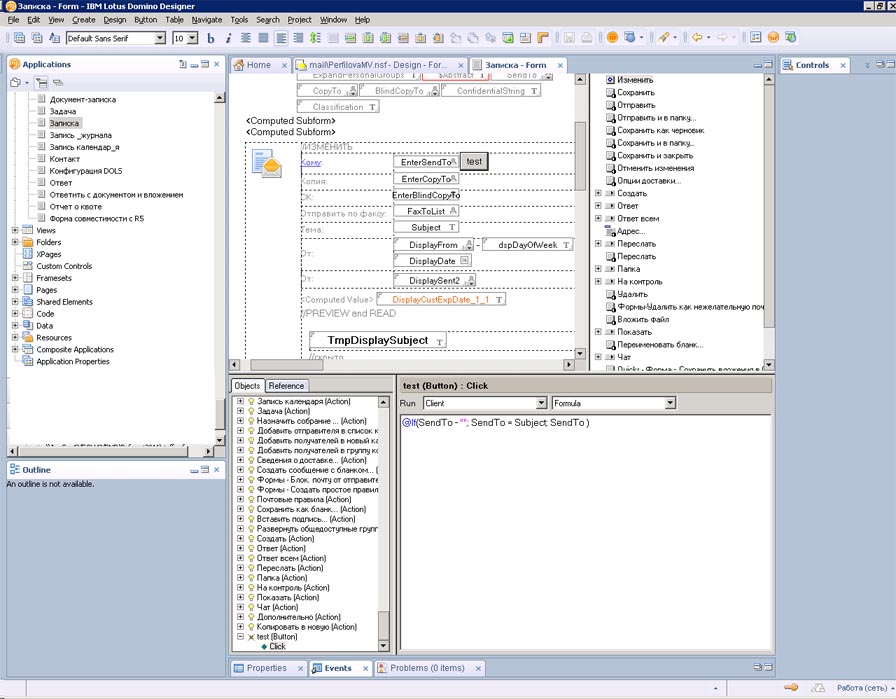Click the Кому link in the form
This screenshot has height=699, width=896.
311,162
